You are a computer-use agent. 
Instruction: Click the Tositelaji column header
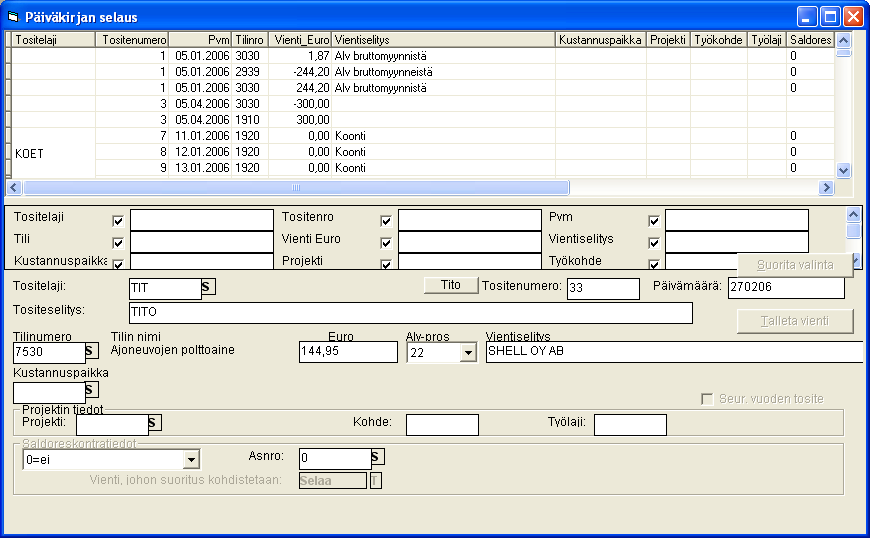pos(53,40)
